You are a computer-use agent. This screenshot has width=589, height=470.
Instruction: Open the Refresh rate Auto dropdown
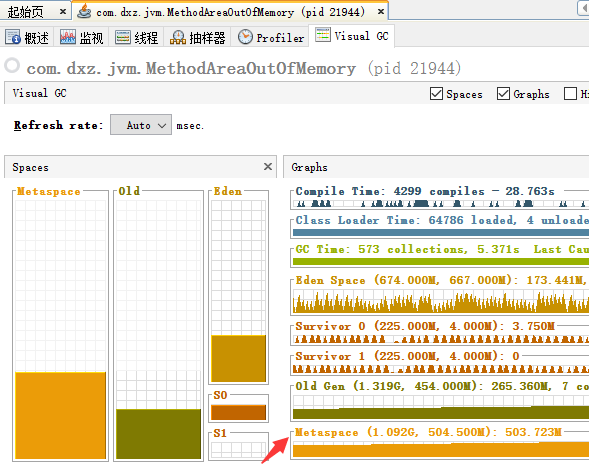point(141,125)
